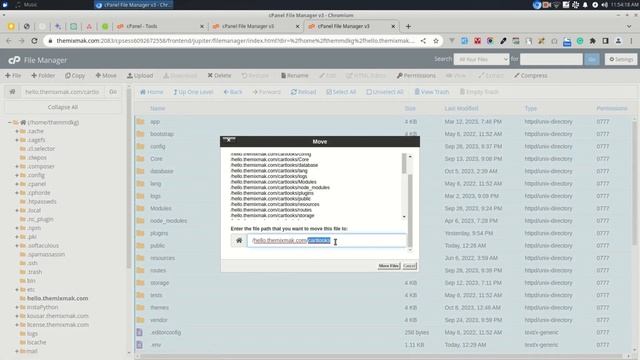Select hello.themixmak.com in folder tree

tap(58, 298)
